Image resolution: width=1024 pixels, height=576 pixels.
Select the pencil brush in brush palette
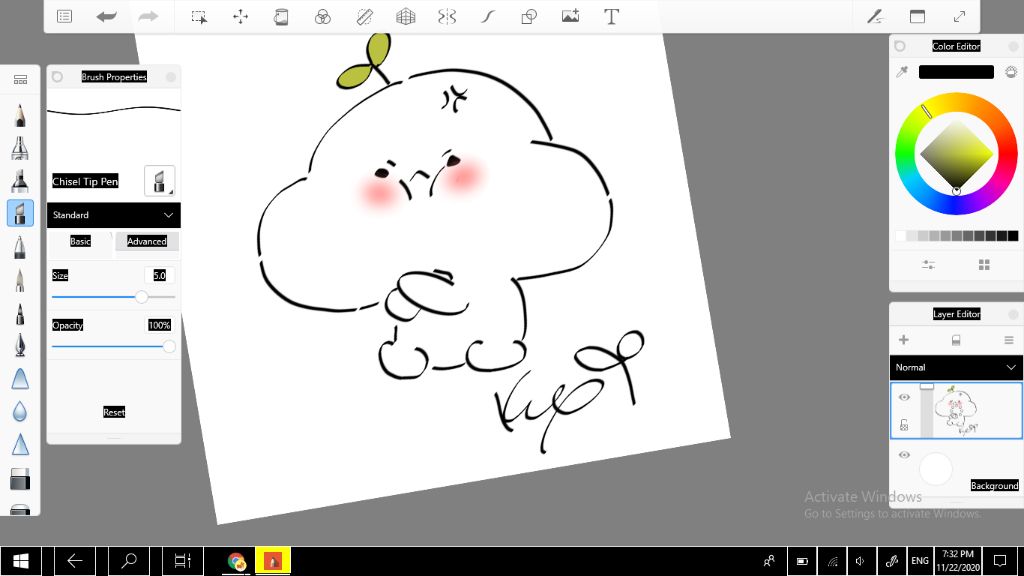pos(19,116)
